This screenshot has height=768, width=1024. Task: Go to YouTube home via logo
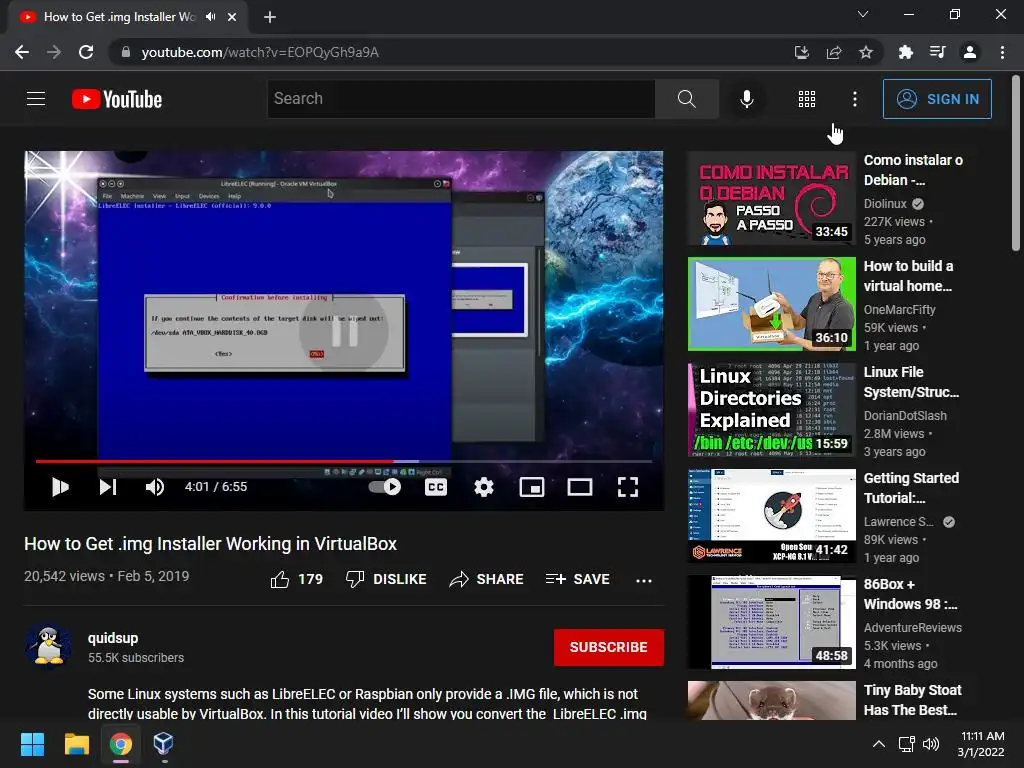pyautogui.click(x=117, y=99)
